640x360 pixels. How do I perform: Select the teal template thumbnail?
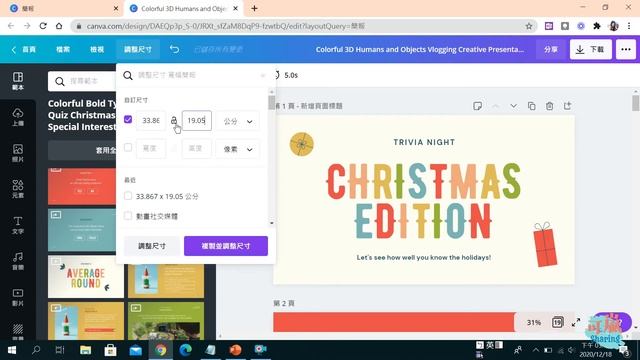pos(82,230)
